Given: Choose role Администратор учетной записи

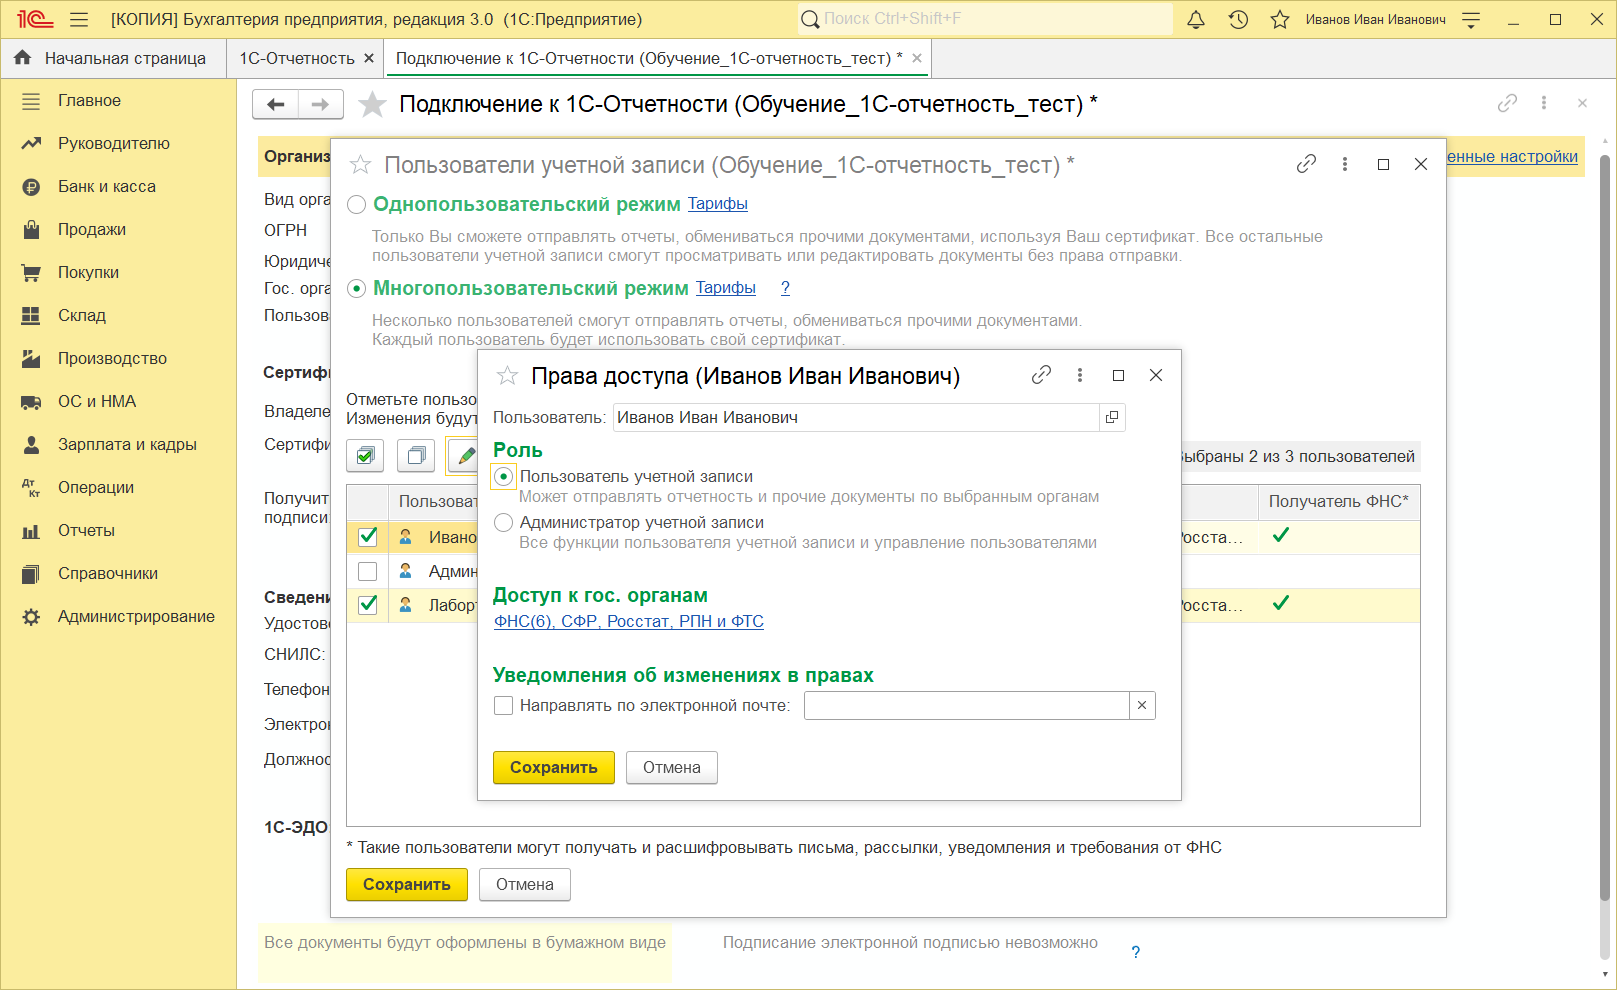Looking at the screenshot, I should pos(504,523).
